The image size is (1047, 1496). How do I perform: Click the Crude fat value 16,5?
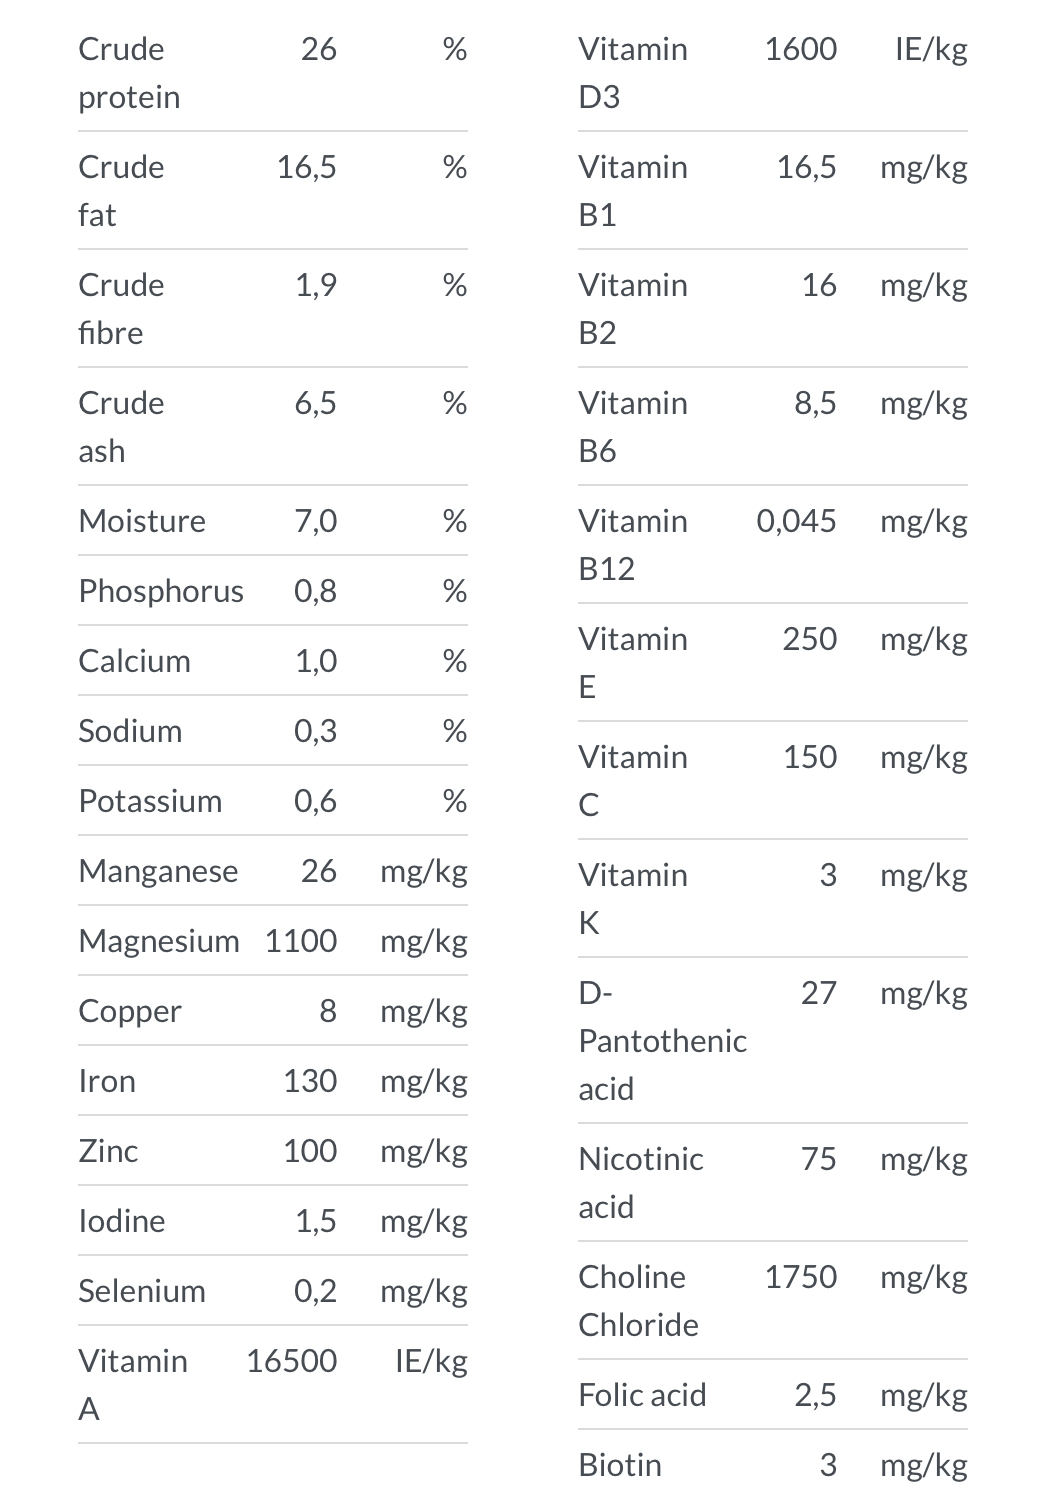(307, 167)
